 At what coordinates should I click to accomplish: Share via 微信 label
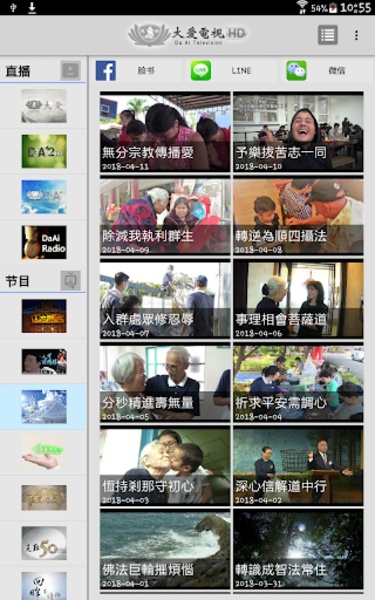337,70
